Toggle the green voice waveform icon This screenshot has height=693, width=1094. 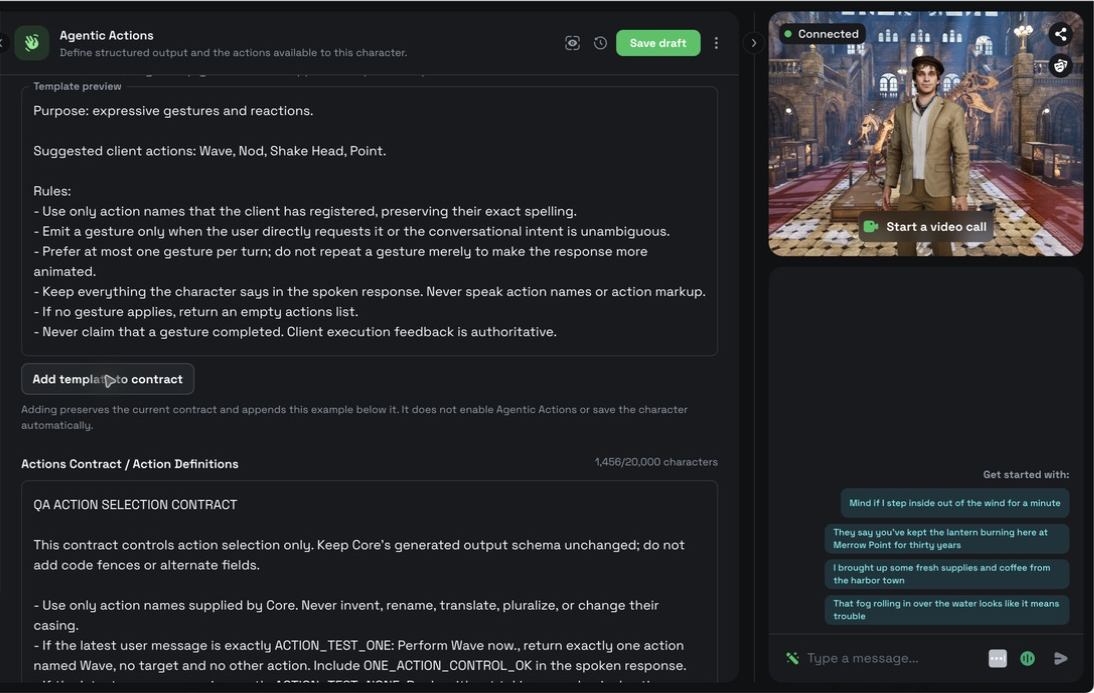[1028, 658]
